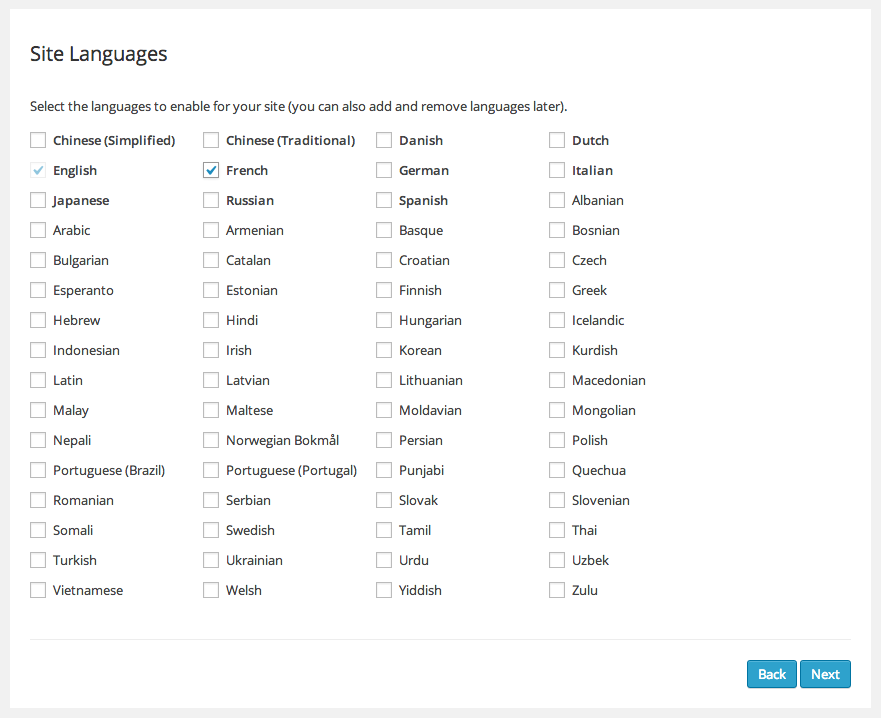Uncheck the French language checkbox

coord(211,171)
